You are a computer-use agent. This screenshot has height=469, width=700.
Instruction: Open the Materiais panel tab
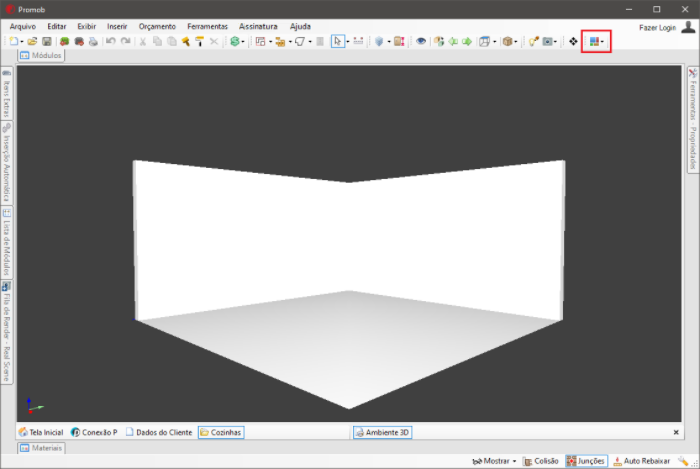[41, 448]
